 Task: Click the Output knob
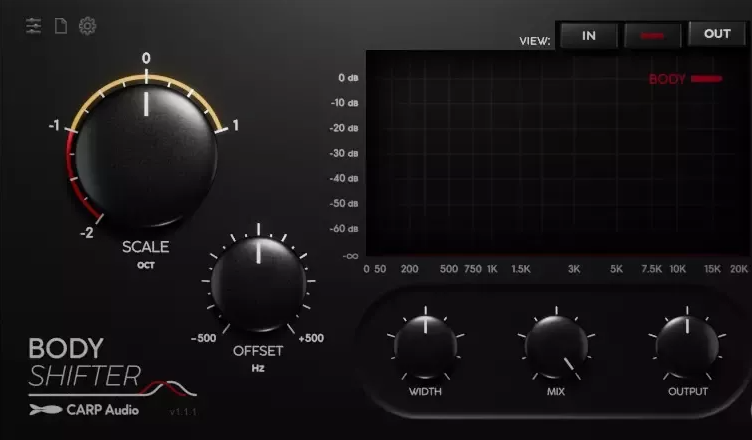[x=687, y=347]
